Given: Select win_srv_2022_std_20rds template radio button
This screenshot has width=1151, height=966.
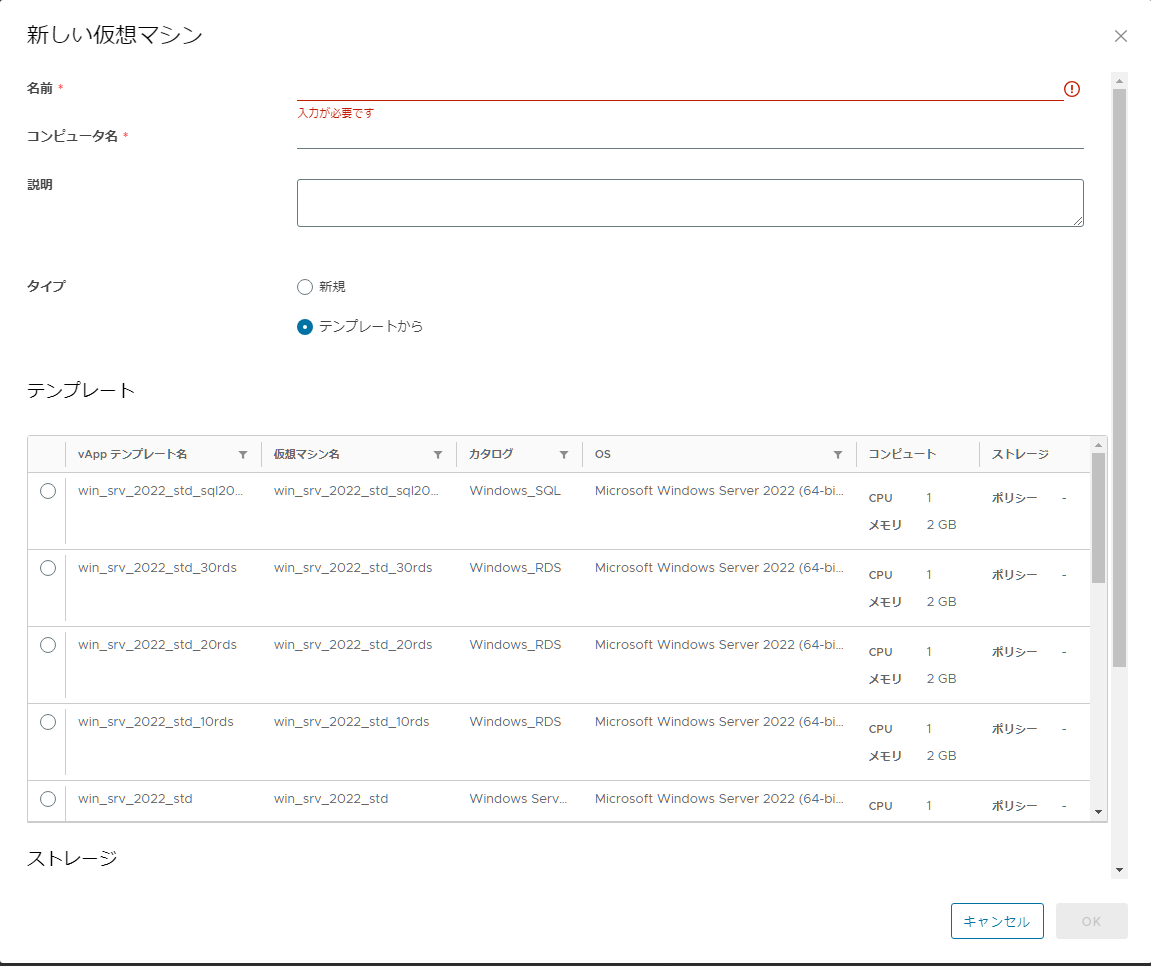Looking at the screenshot, I should click(x=48, y=645).
